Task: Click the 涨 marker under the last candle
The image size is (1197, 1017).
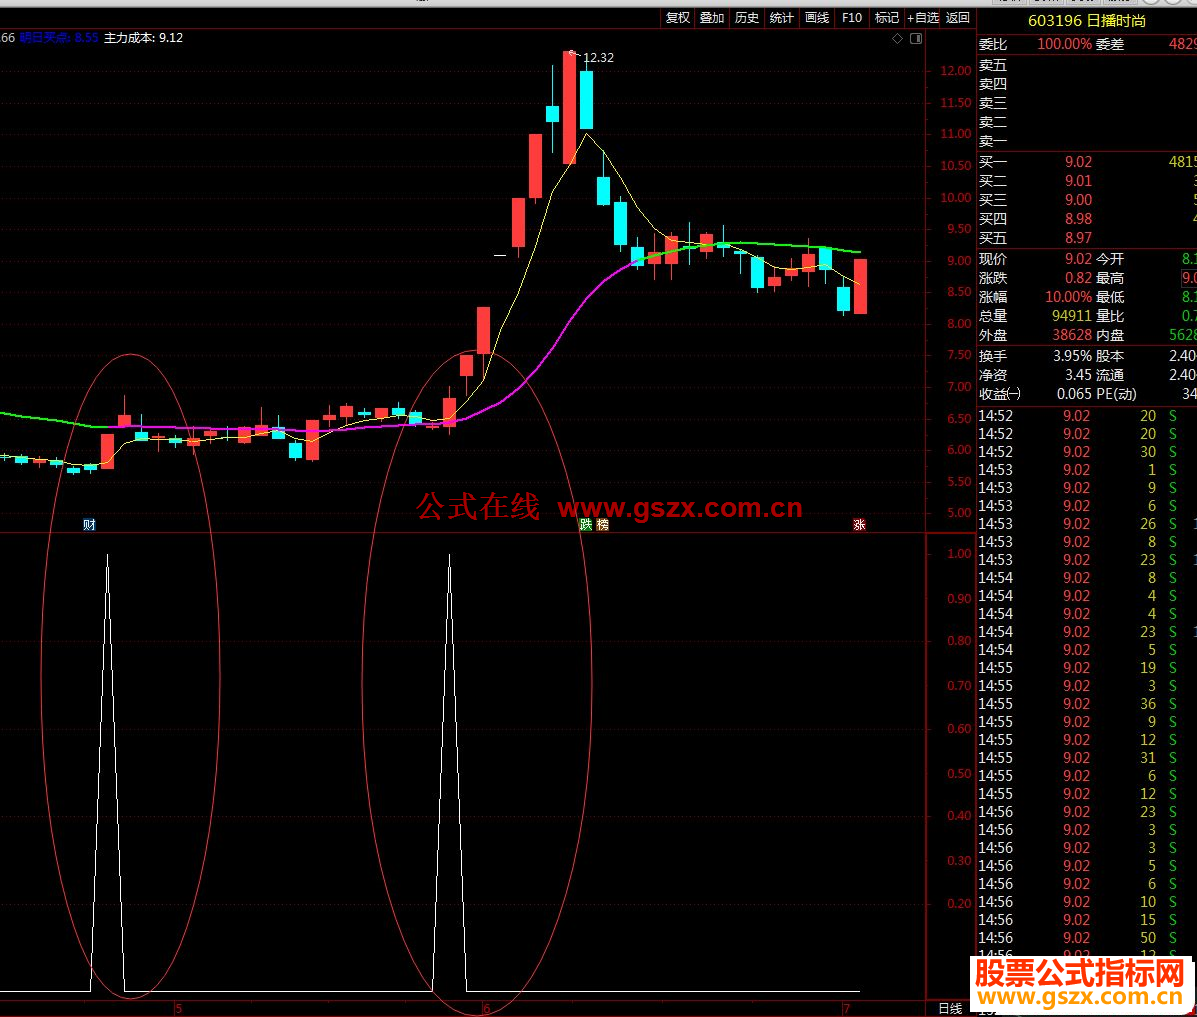Action: coord(859,525)
